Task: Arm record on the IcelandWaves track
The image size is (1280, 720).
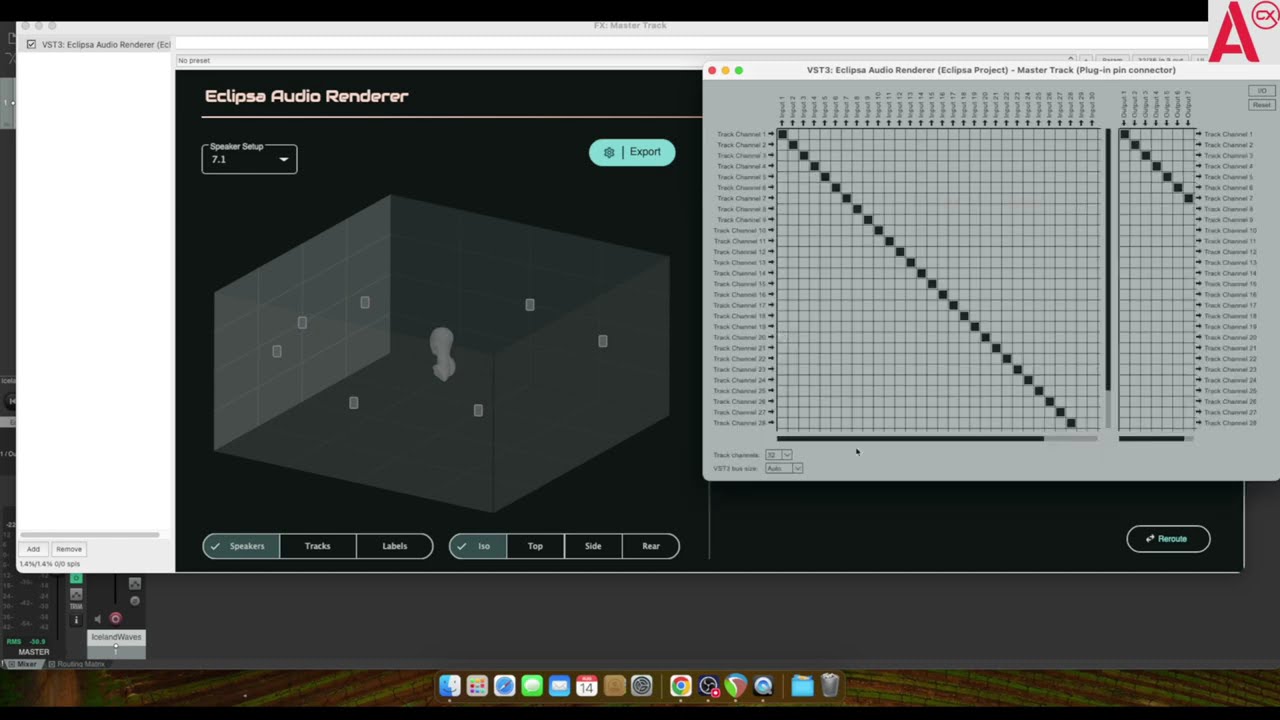Action: (115, 619)
